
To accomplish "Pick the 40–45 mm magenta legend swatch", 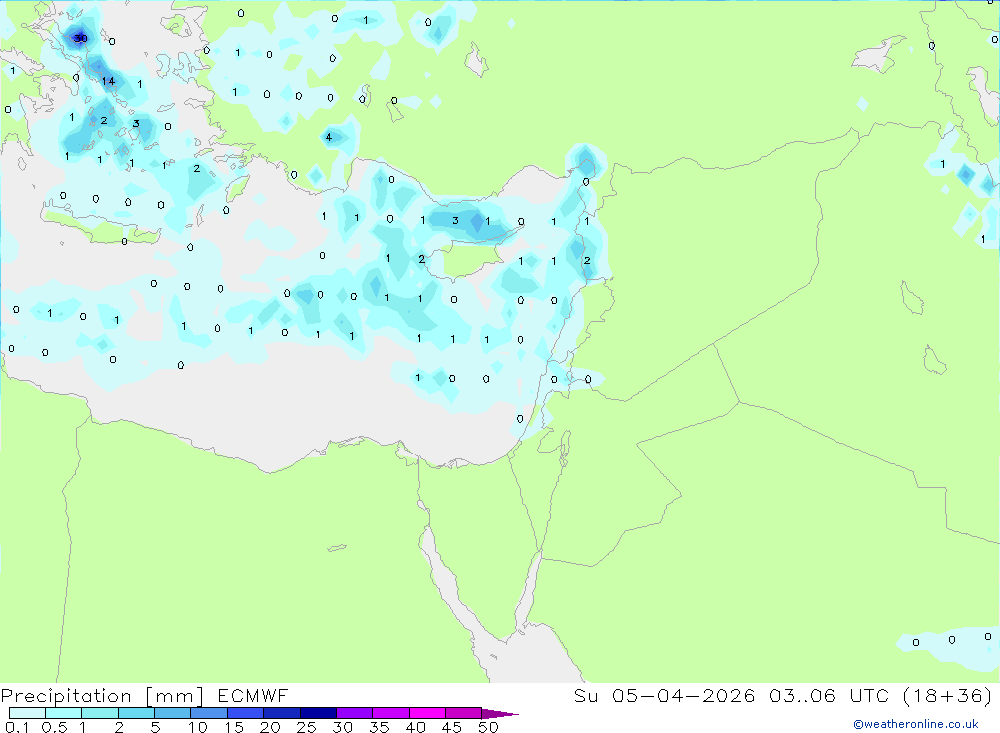I will [x=427, y=713].
